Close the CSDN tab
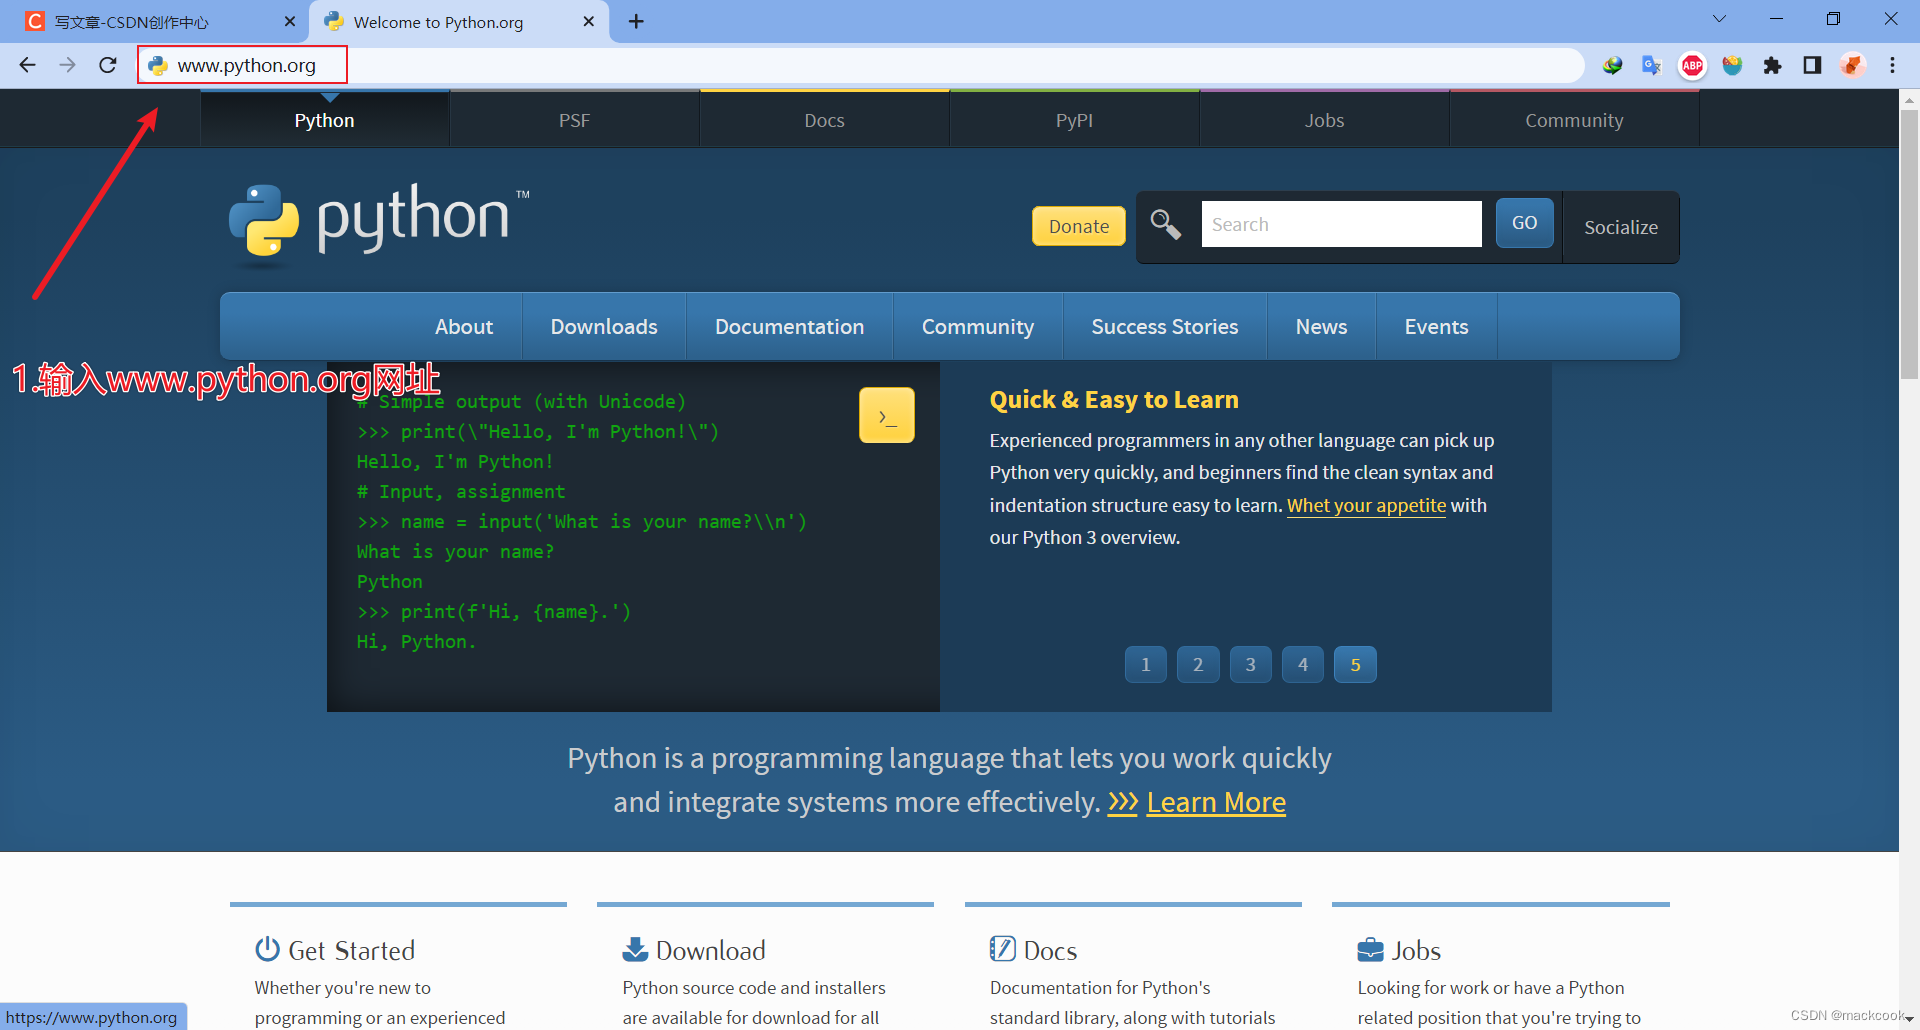Viewport: 1920px width, 1030px height. coord(290,21)
